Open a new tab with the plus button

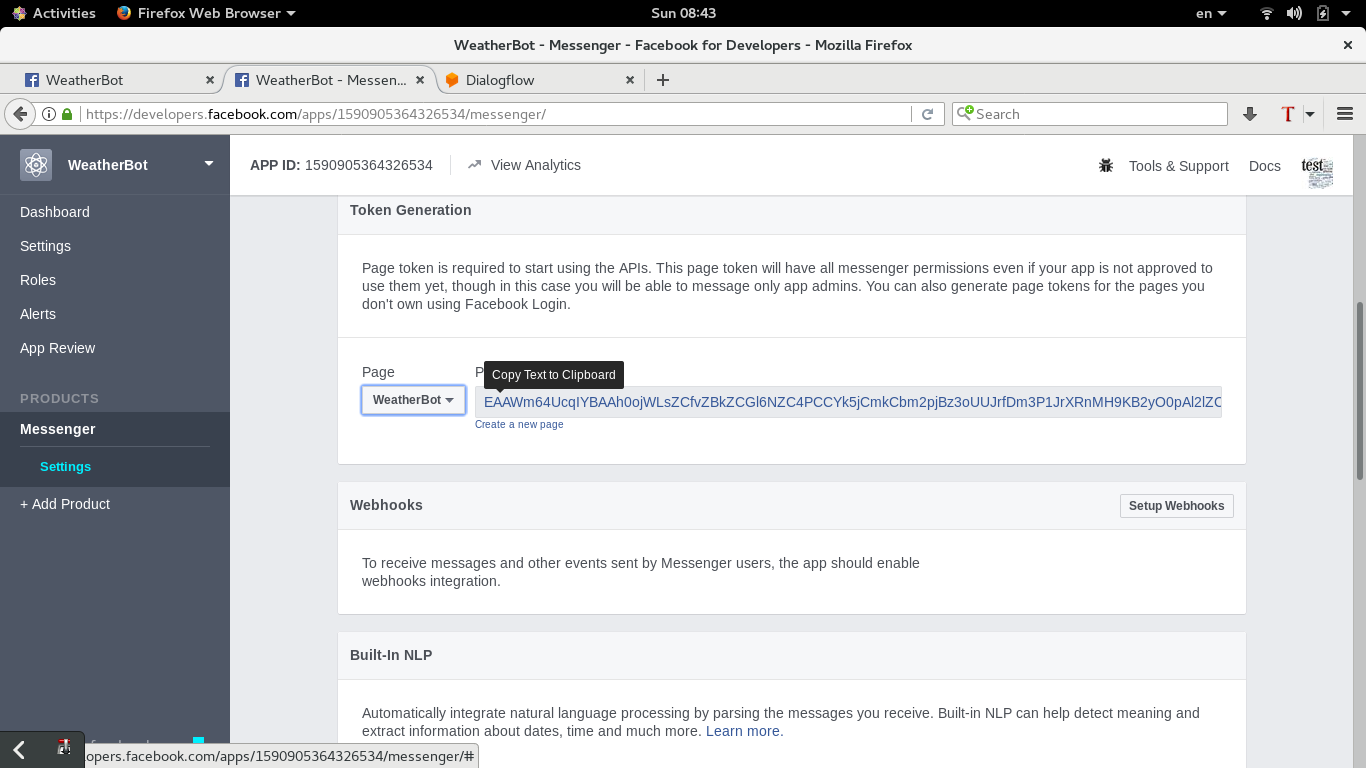pyautogui.click(x=662, y=80)
